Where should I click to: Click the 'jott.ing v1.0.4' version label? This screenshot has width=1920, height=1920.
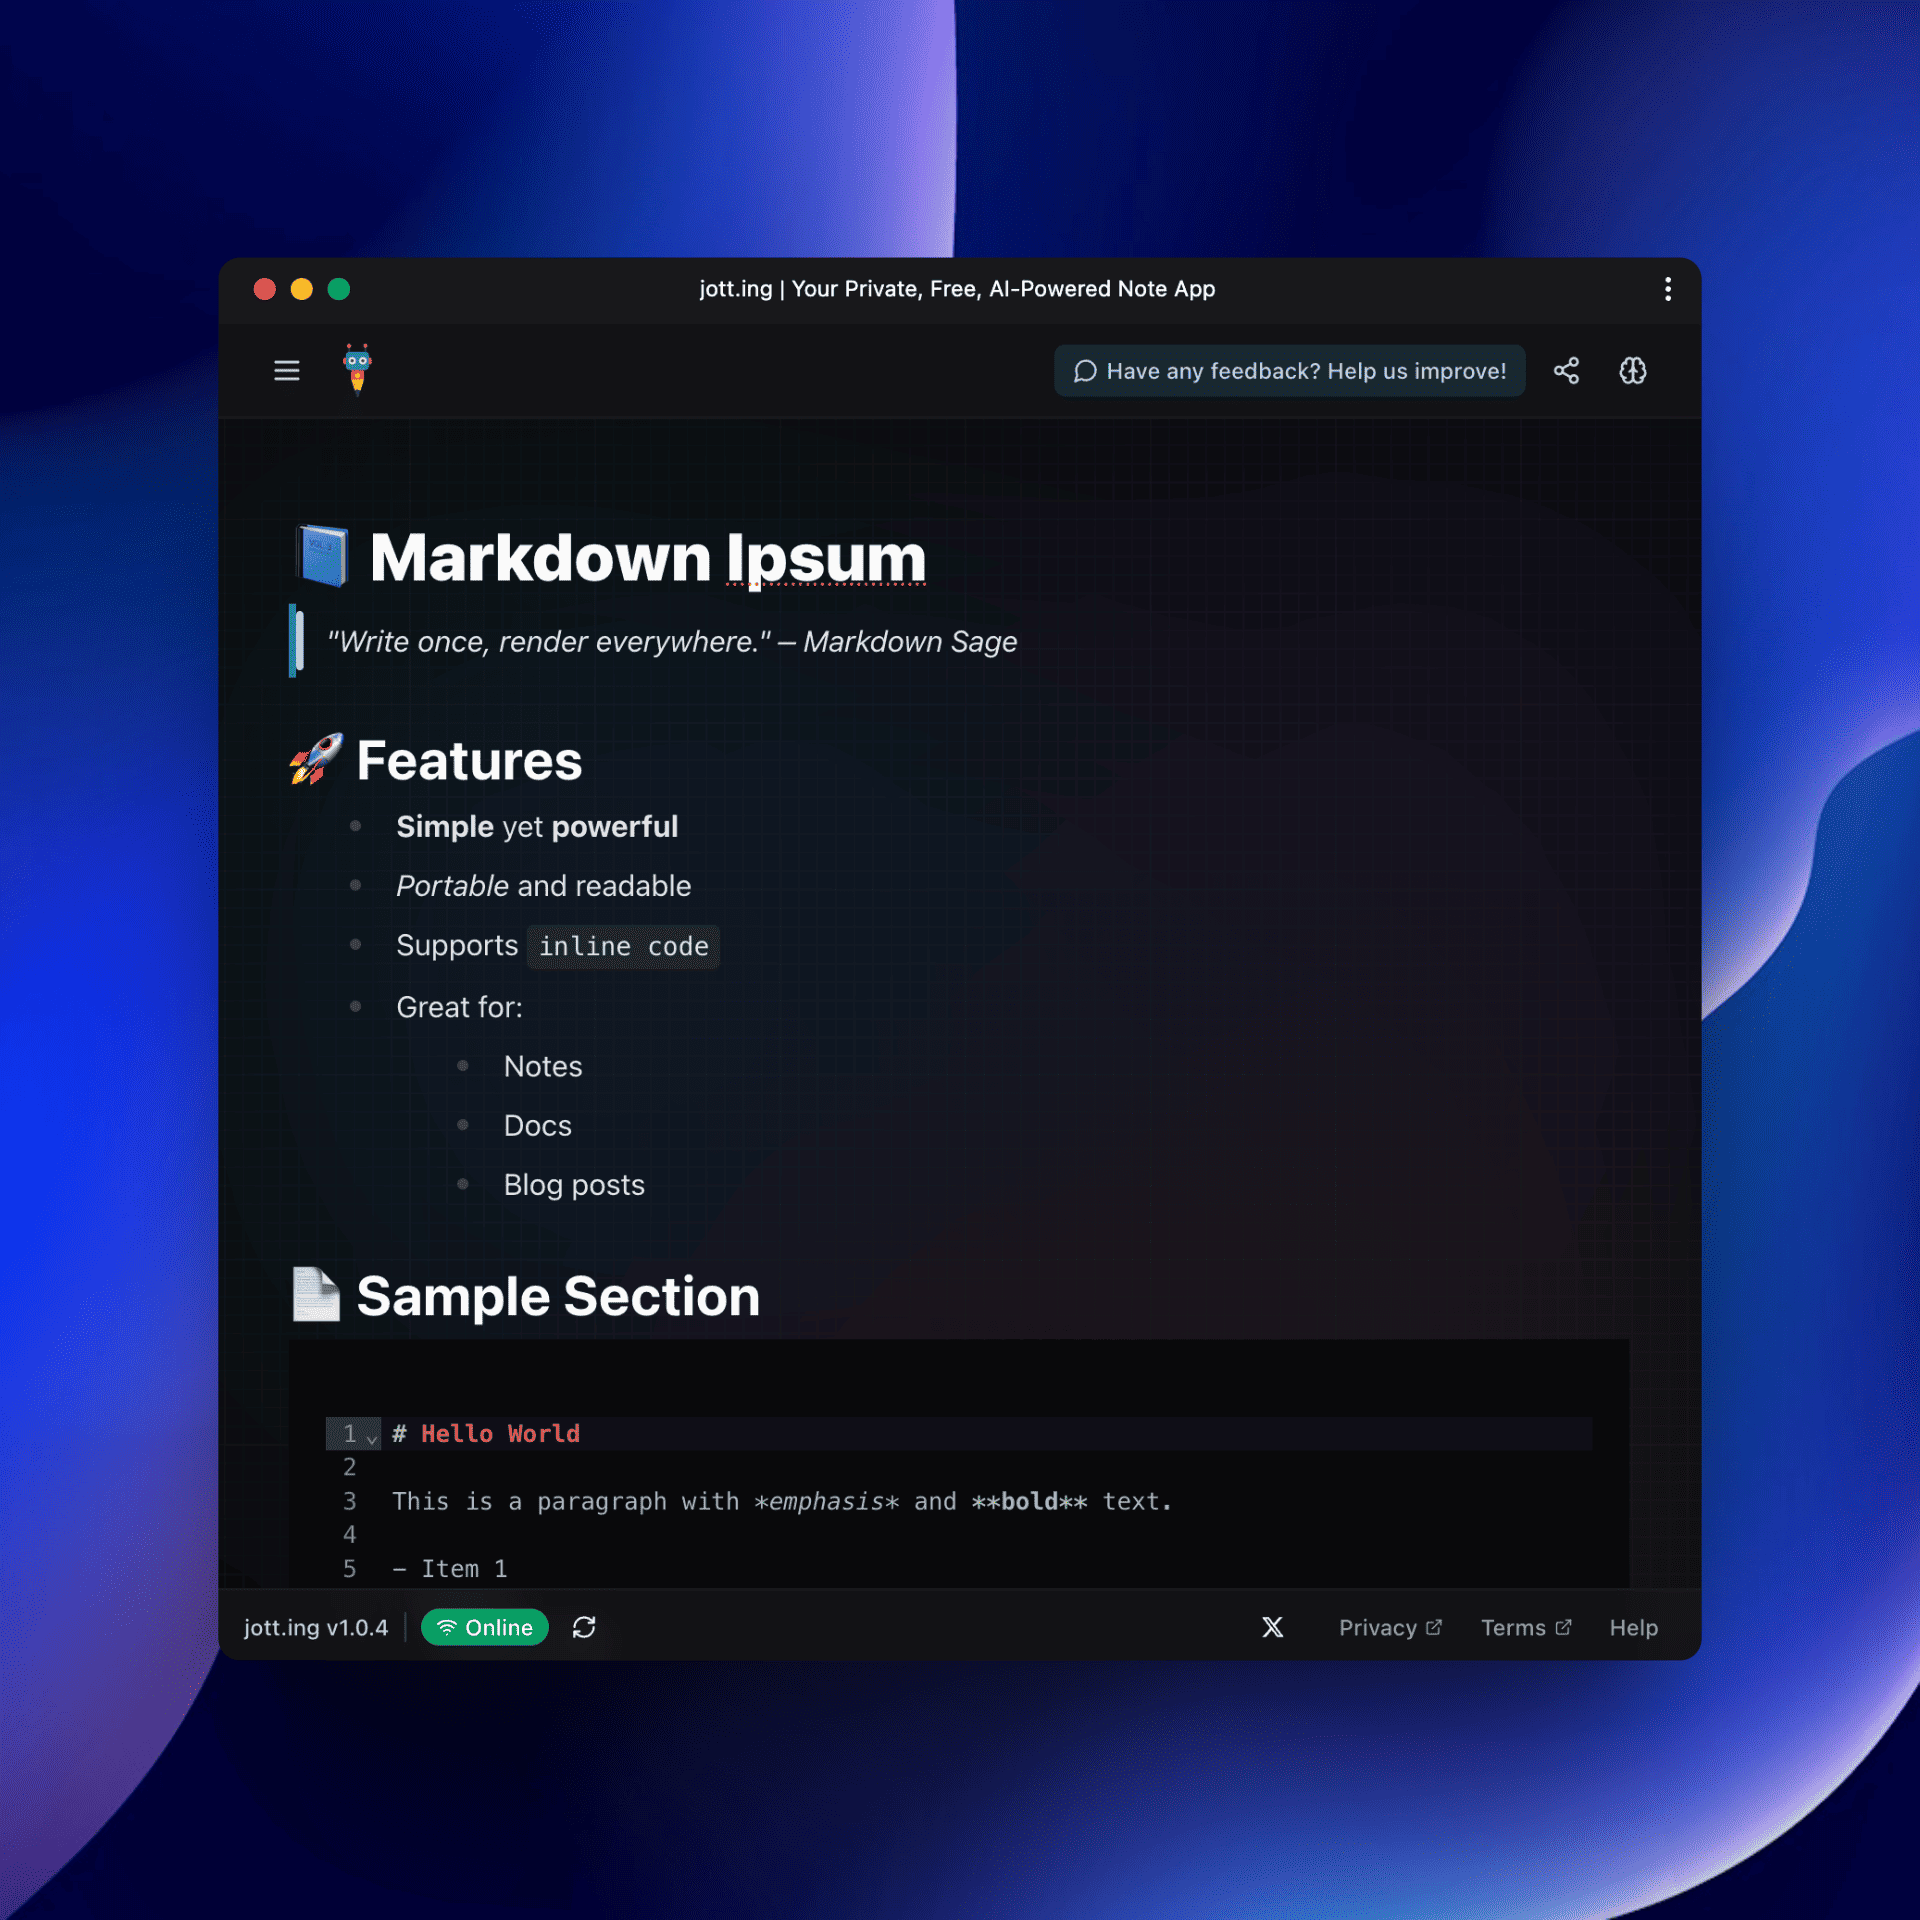click(316, 1627)
